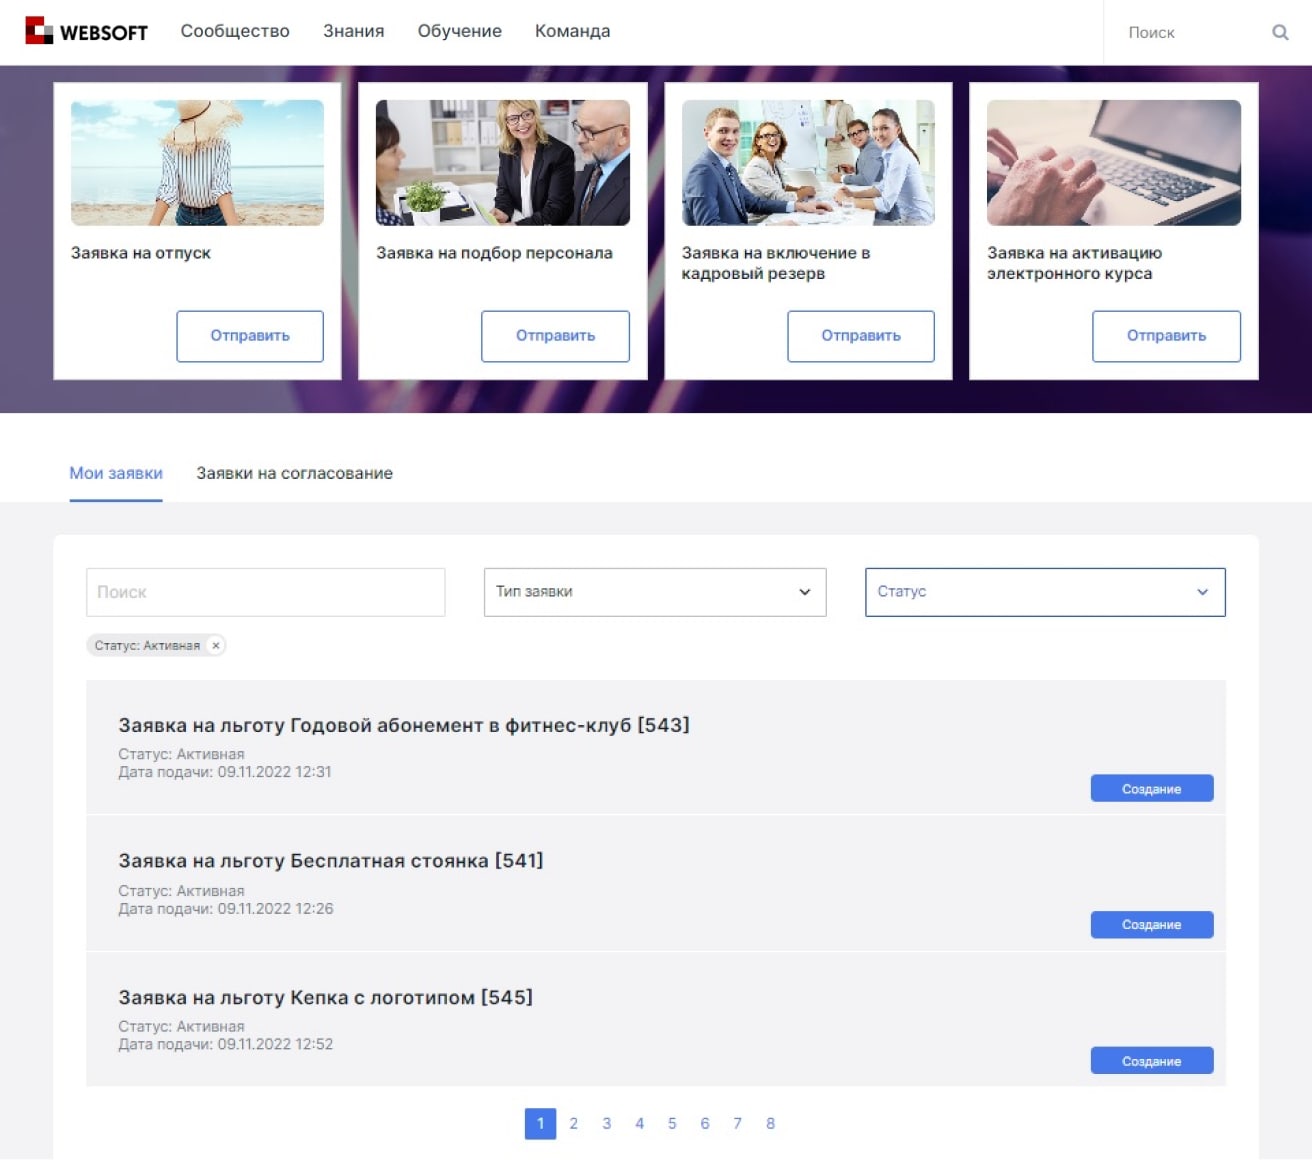Go to pagination page 6
This screenshot has width=1312, height=1160.
tap(705, 1124)
